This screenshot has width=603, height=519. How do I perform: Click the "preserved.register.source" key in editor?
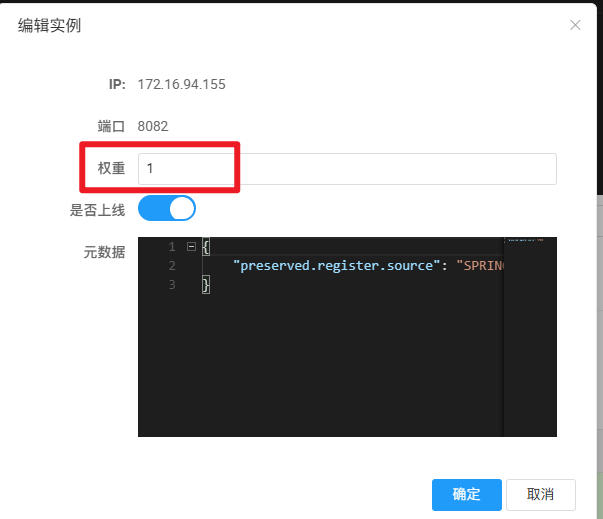[336, 266]
